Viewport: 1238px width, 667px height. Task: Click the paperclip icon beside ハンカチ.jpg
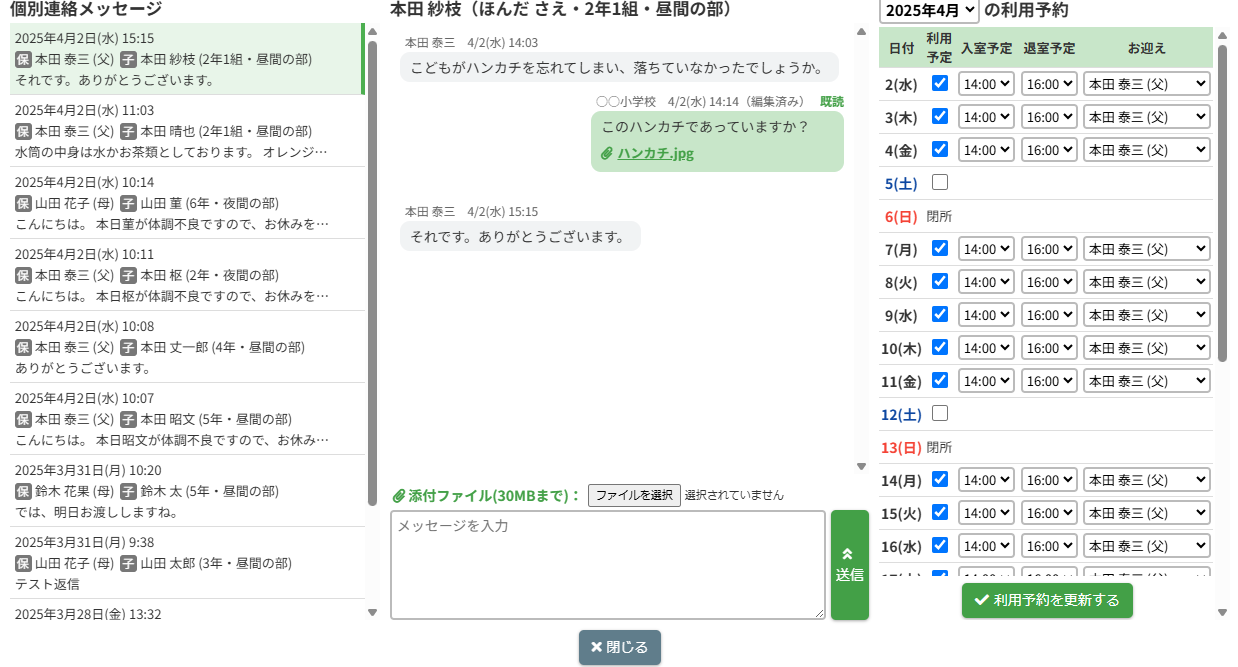tap(606, 154)
